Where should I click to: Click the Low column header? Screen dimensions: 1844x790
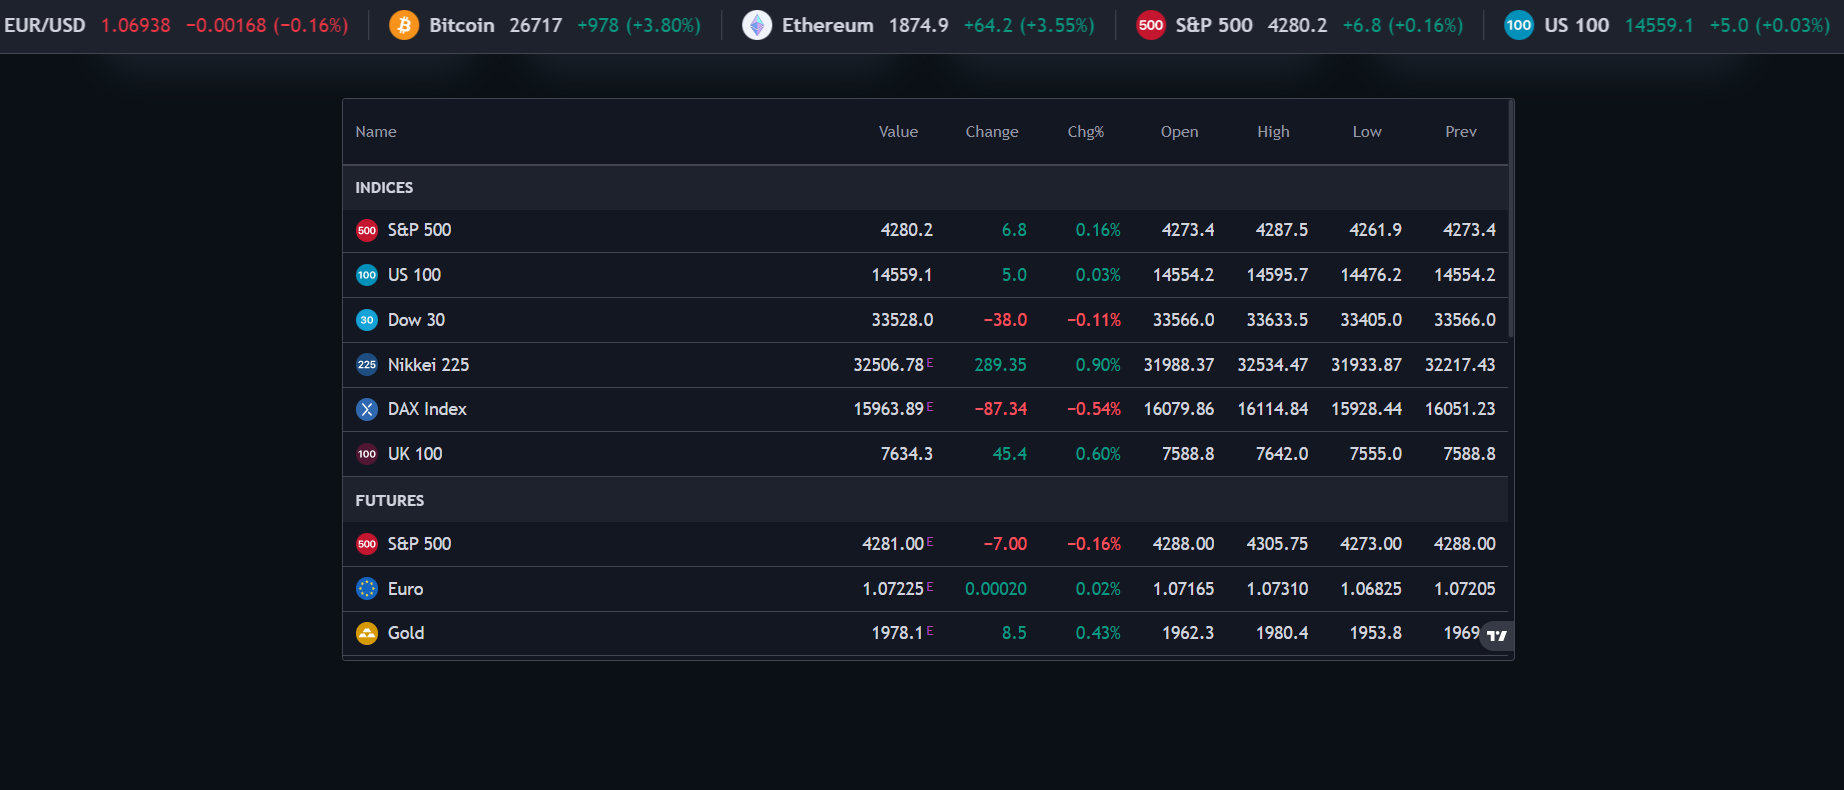pyautogui.click(x=1367, y=132)
